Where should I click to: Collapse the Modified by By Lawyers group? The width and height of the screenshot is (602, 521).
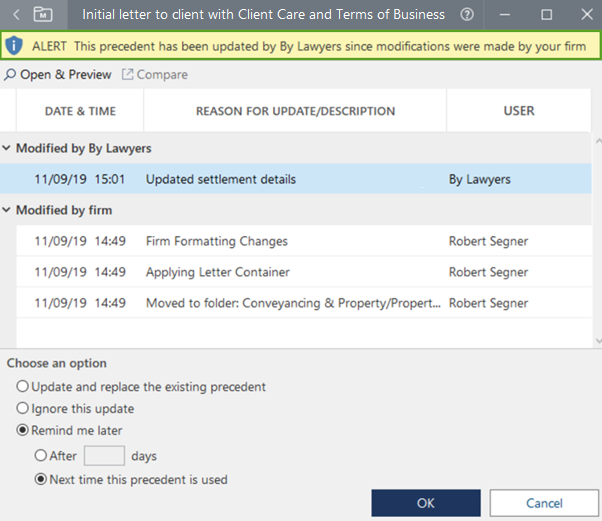(7, 148)
